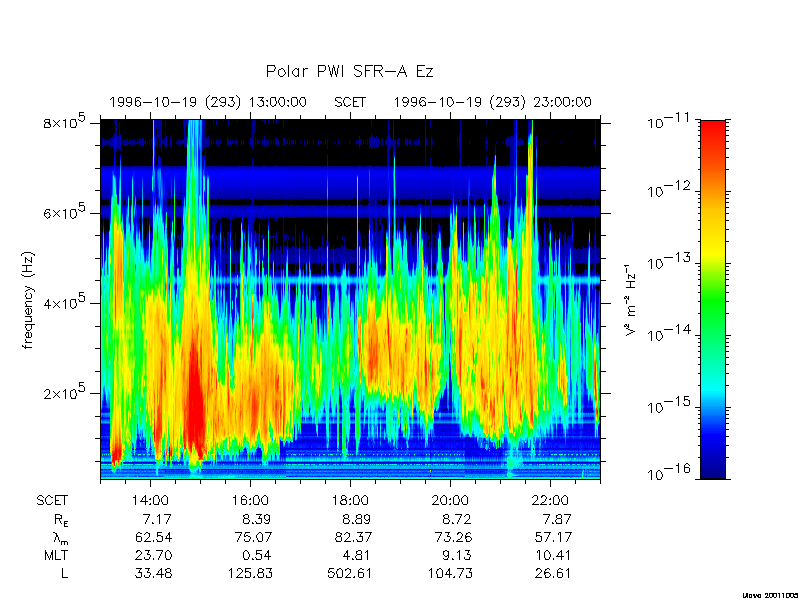Click the end time label 1996-10-19 (293) 23:00:00
This screenshot has width=800, height=600.
492,102
